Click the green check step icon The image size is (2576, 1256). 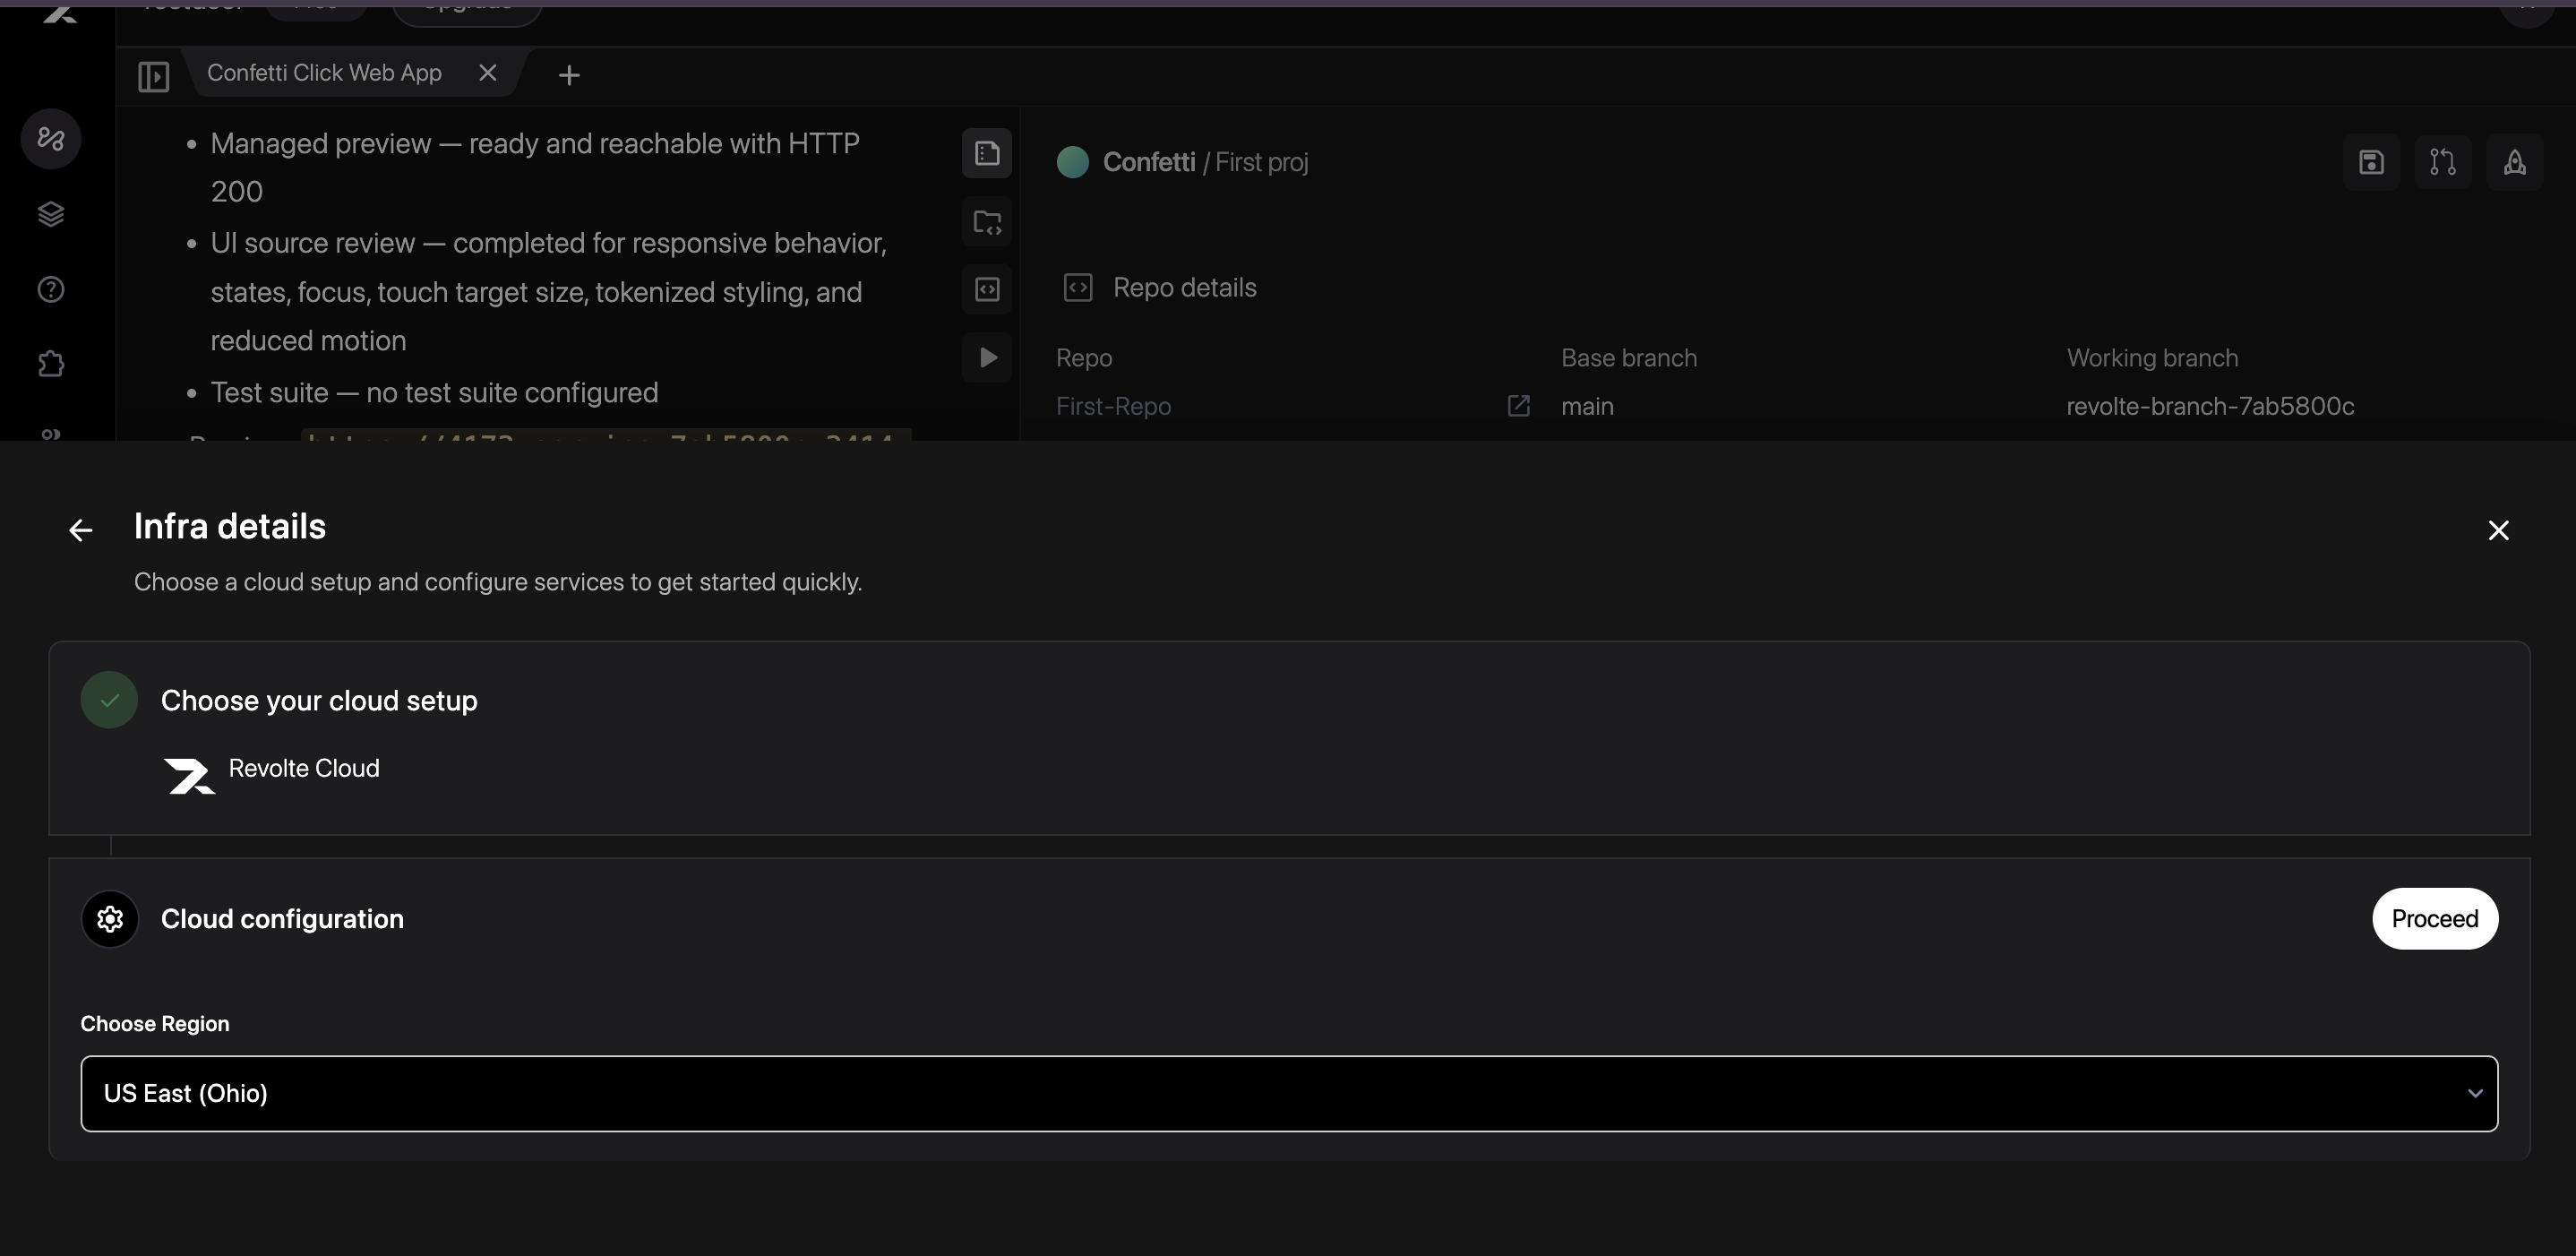click(109, 700)
